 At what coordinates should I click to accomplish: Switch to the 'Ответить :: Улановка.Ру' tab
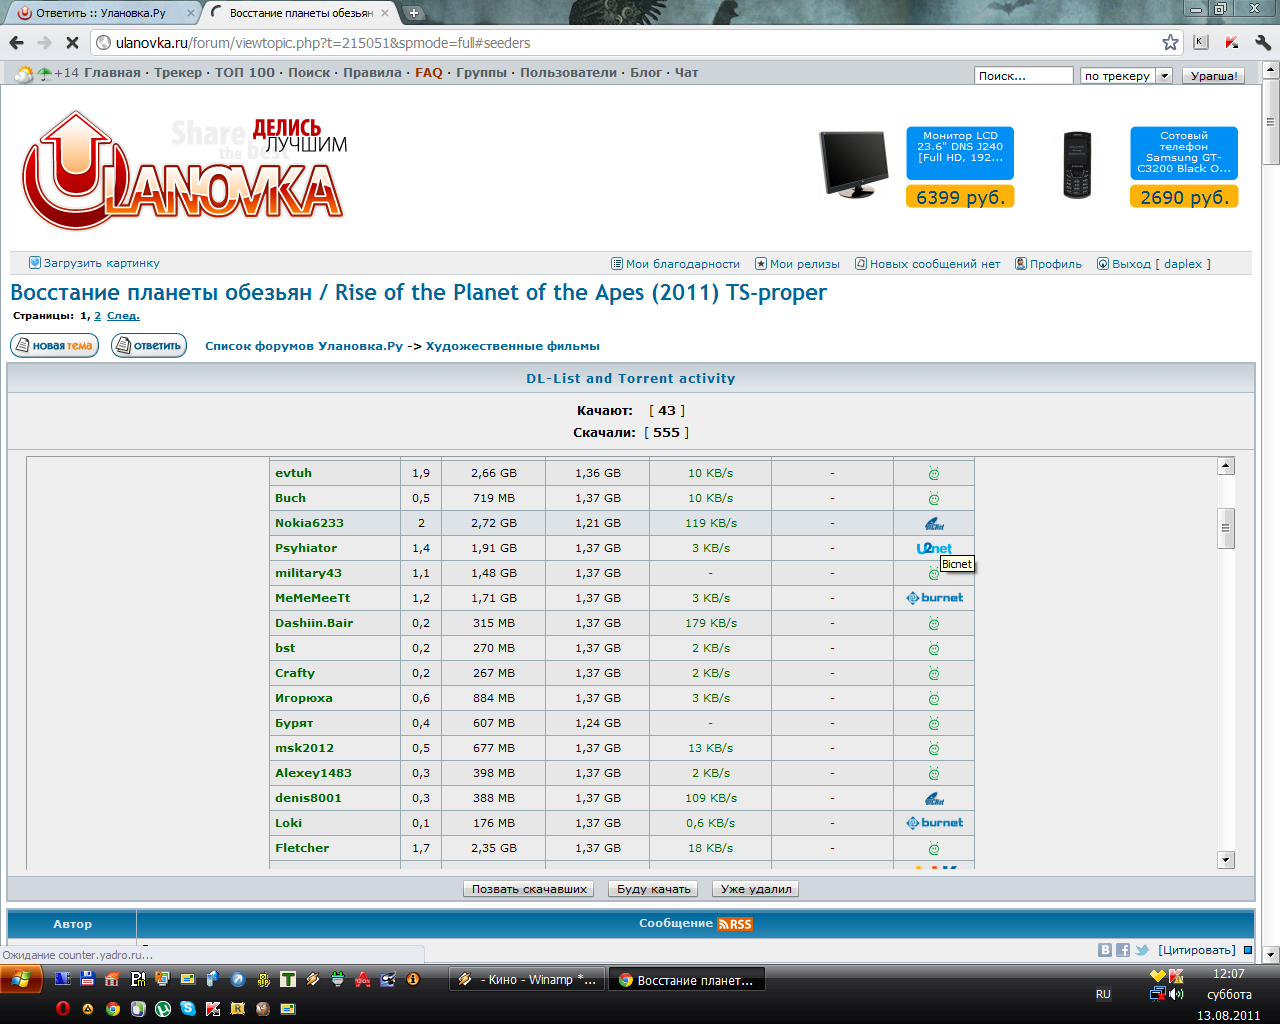[100, 13]
